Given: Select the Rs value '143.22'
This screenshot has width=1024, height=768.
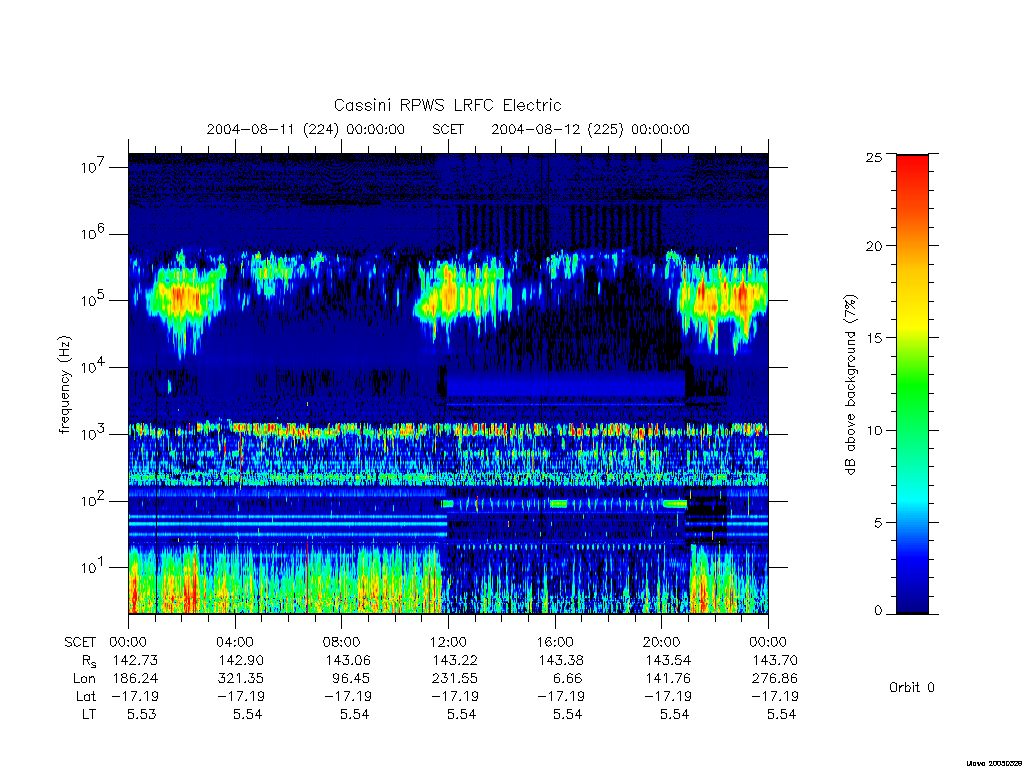Looking at the screenshot, I should tap(455, 660).
